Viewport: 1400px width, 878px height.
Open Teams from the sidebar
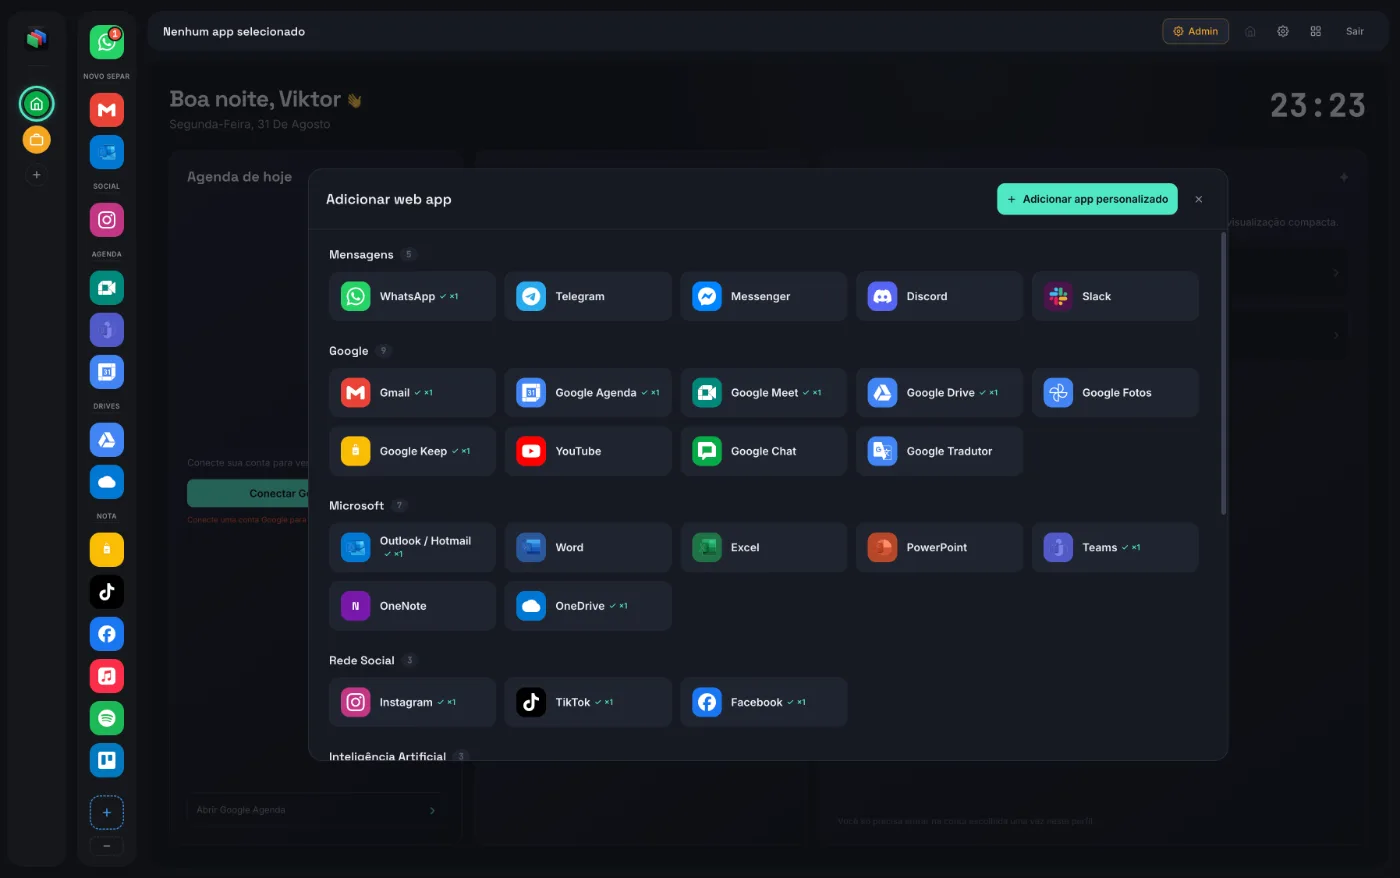107,330
